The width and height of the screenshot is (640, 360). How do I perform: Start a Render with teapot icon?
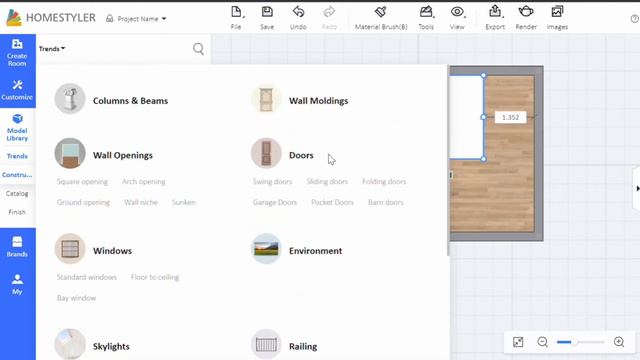pyautogui.click(x=526, y=11)
